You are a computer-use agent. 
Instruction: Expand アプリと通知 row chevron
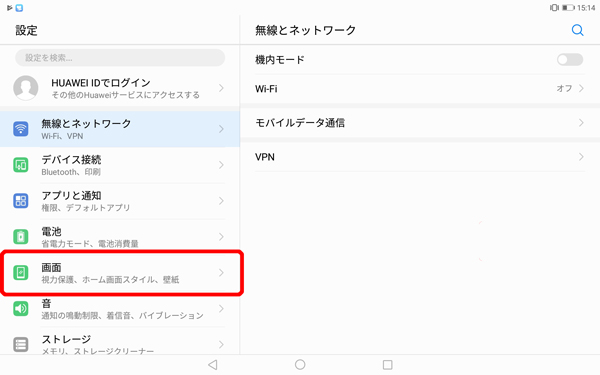click(x=221, y=201)
